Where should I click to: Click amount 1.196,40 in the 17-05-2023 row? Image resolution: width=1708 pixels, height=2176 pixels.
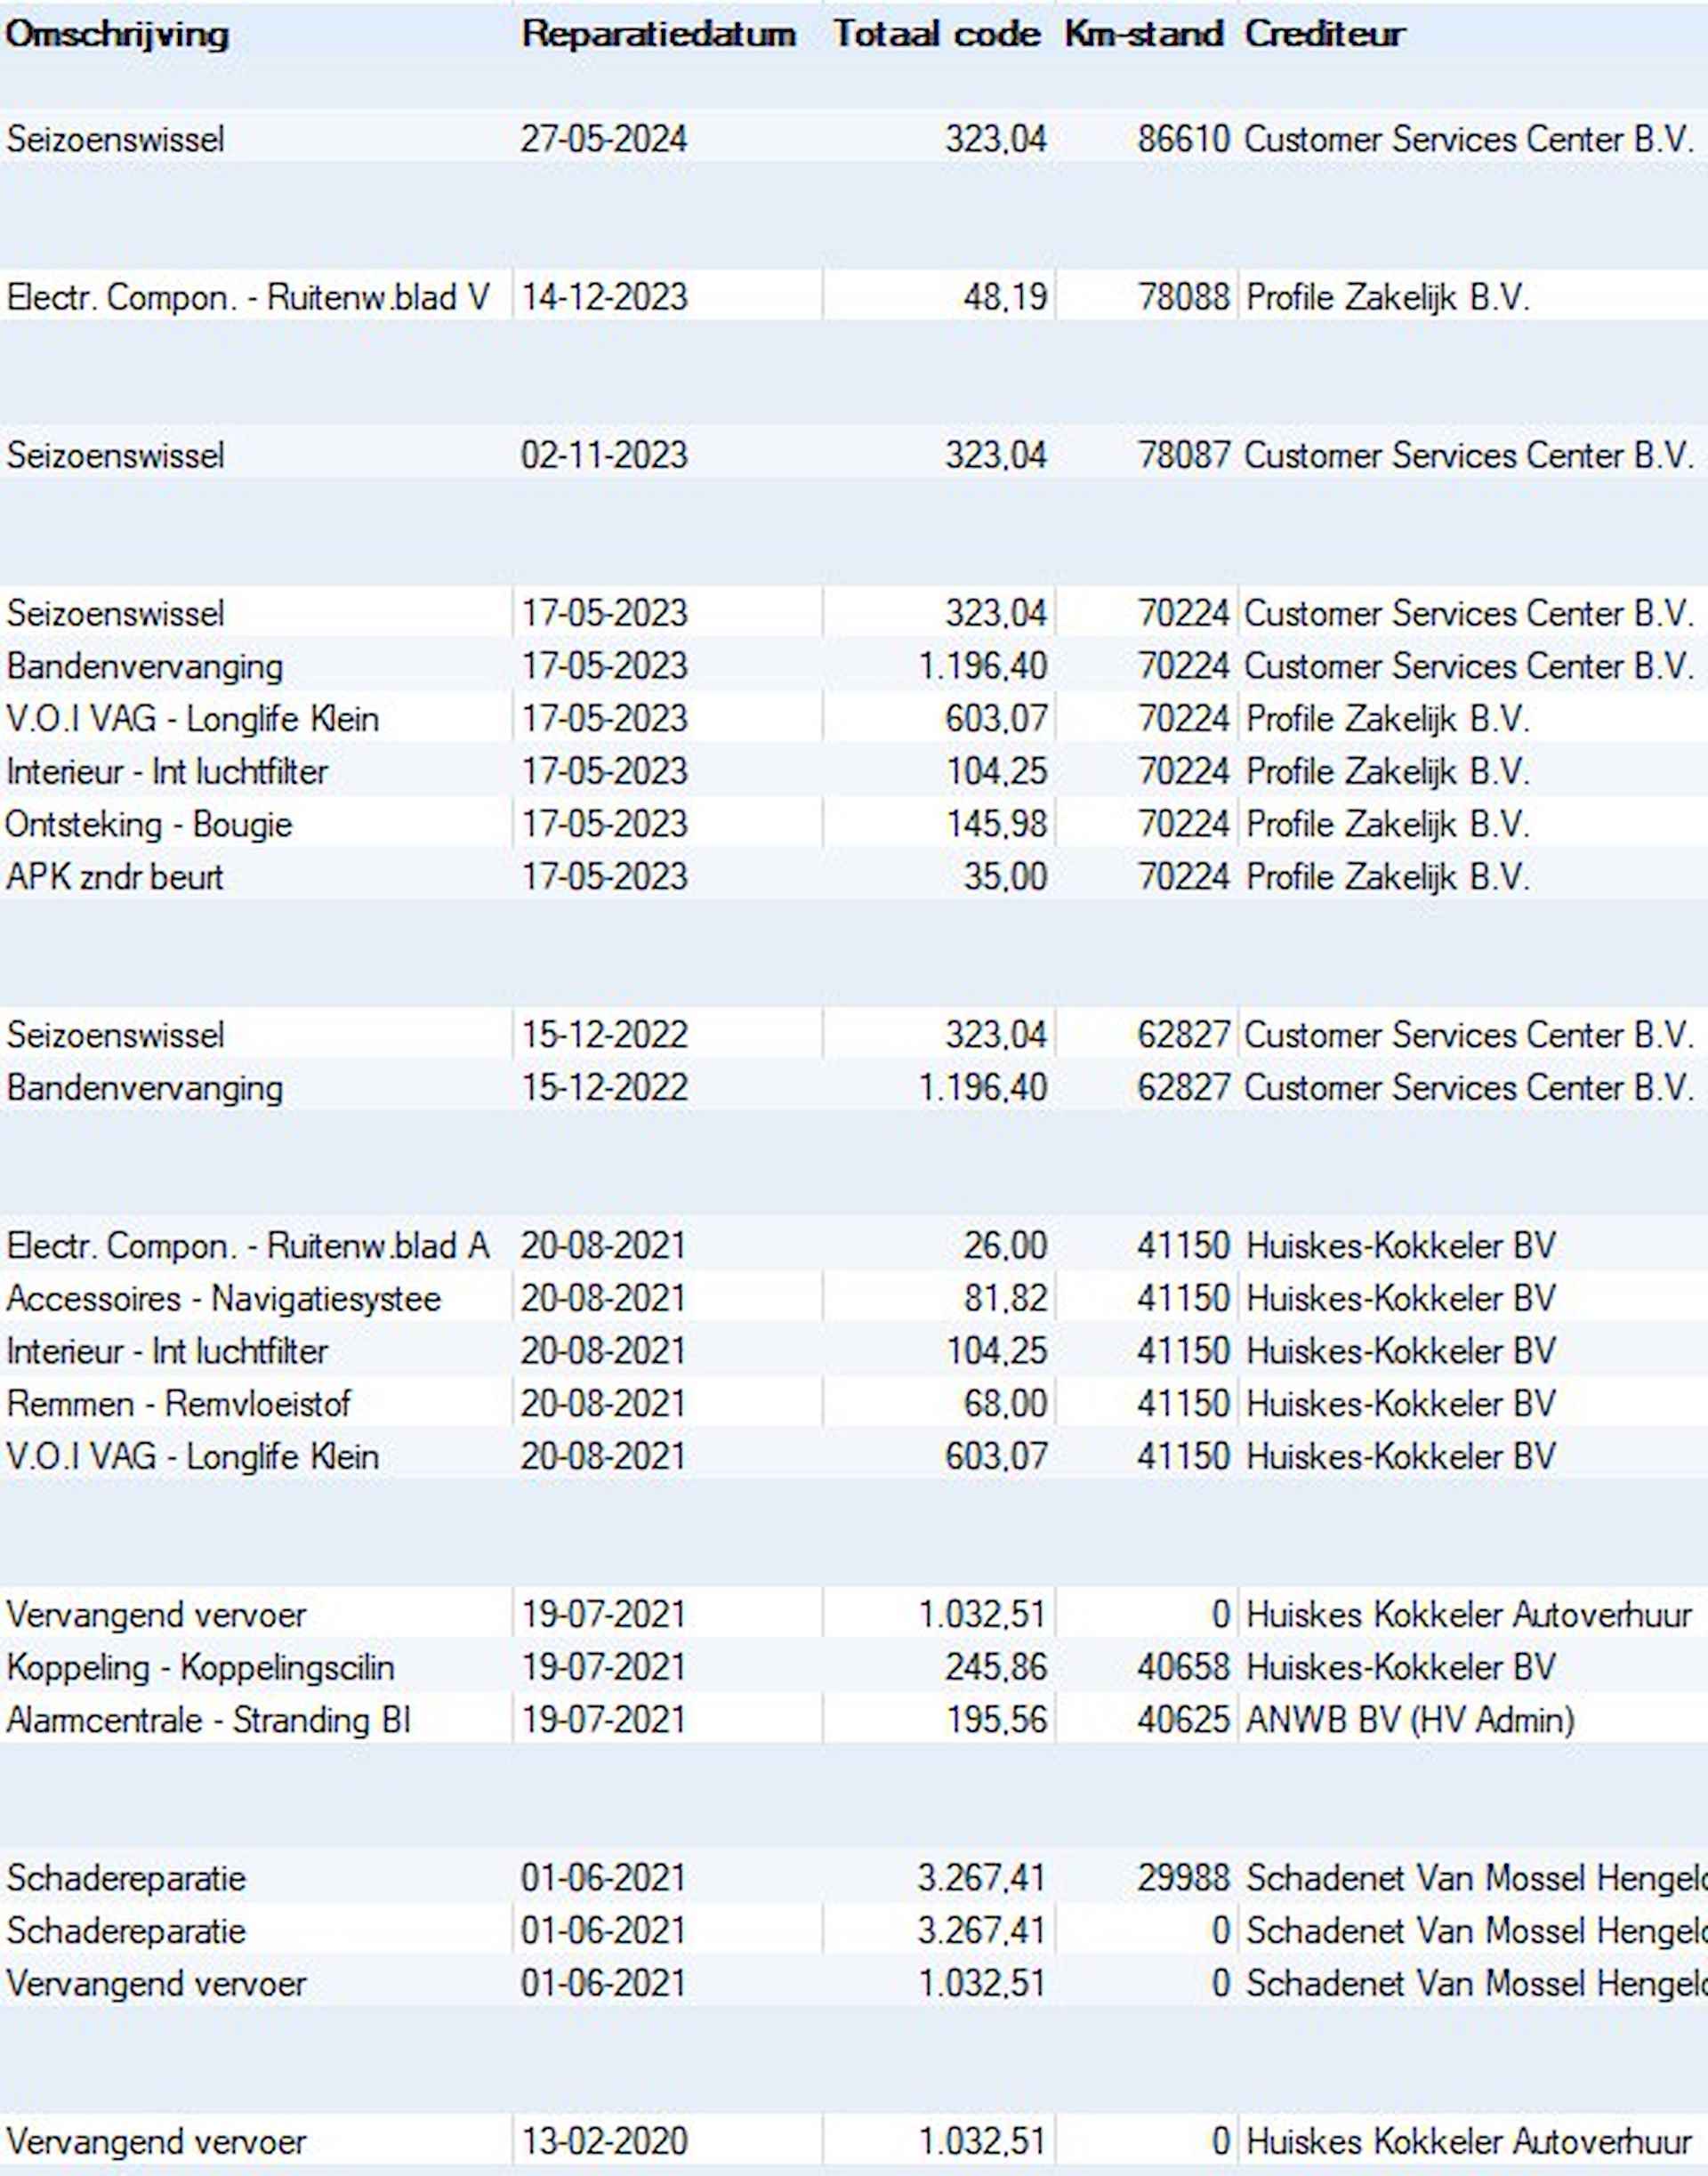click(x=983, y=666)
